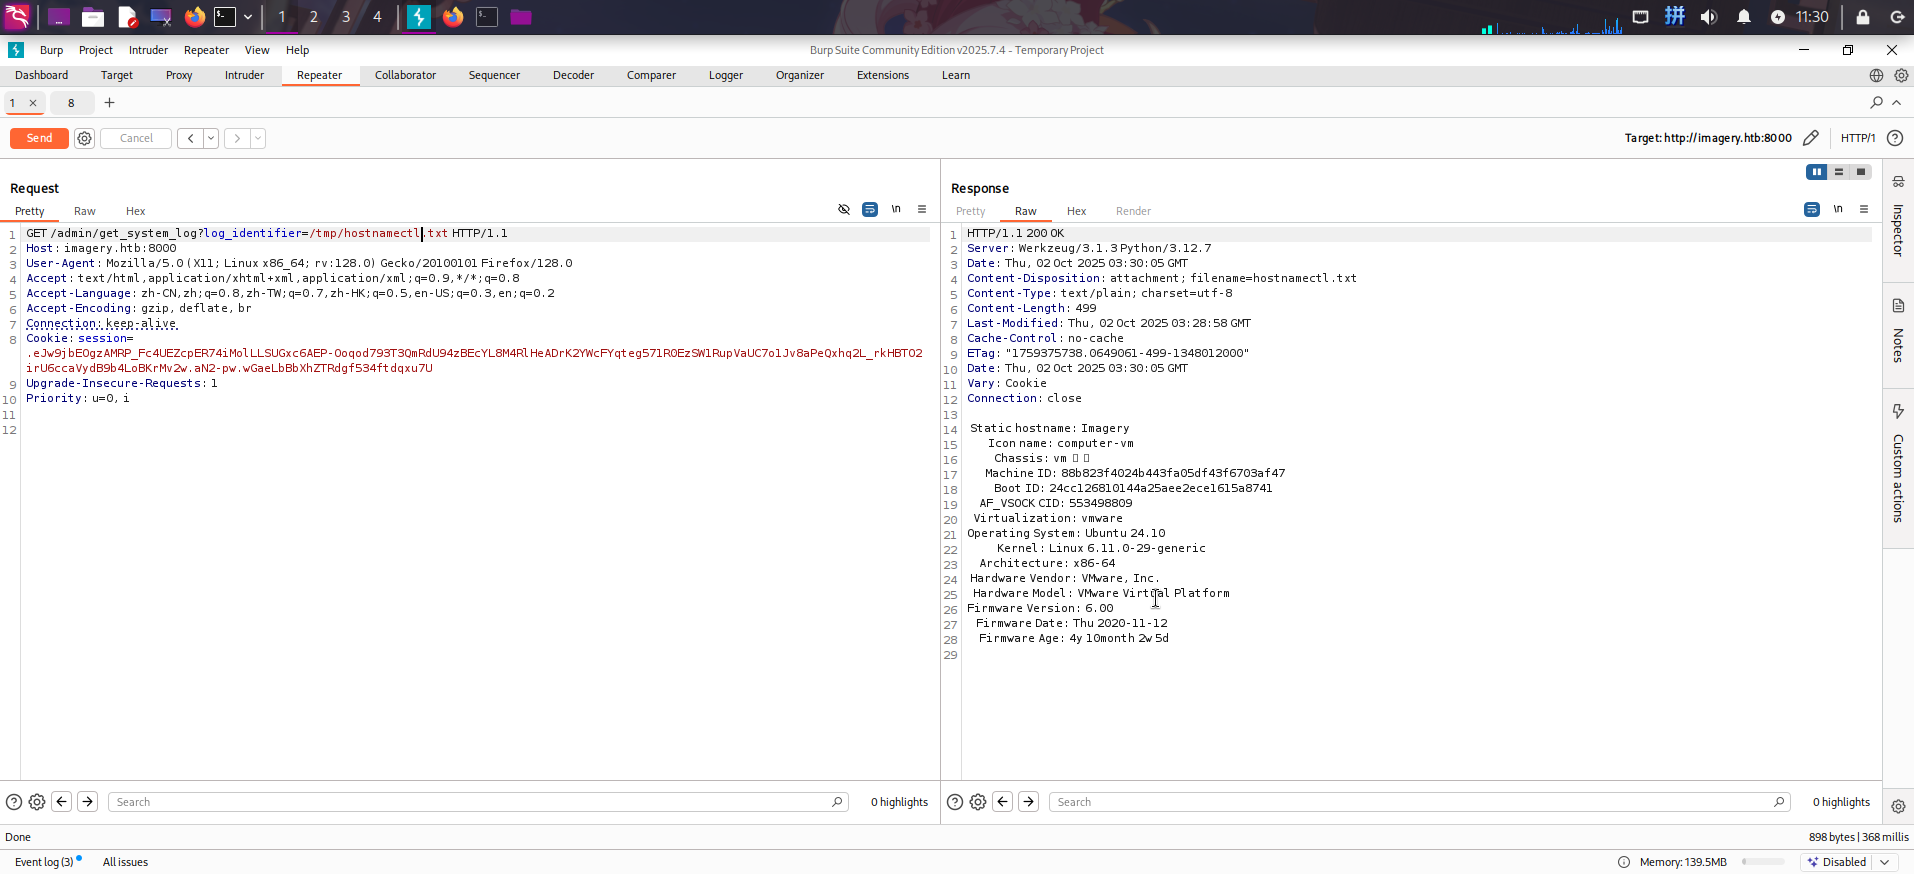Screen dimensions: 1914x874
Task: Click the edit target pencil icon
Action: click(x=1811, y=138)
